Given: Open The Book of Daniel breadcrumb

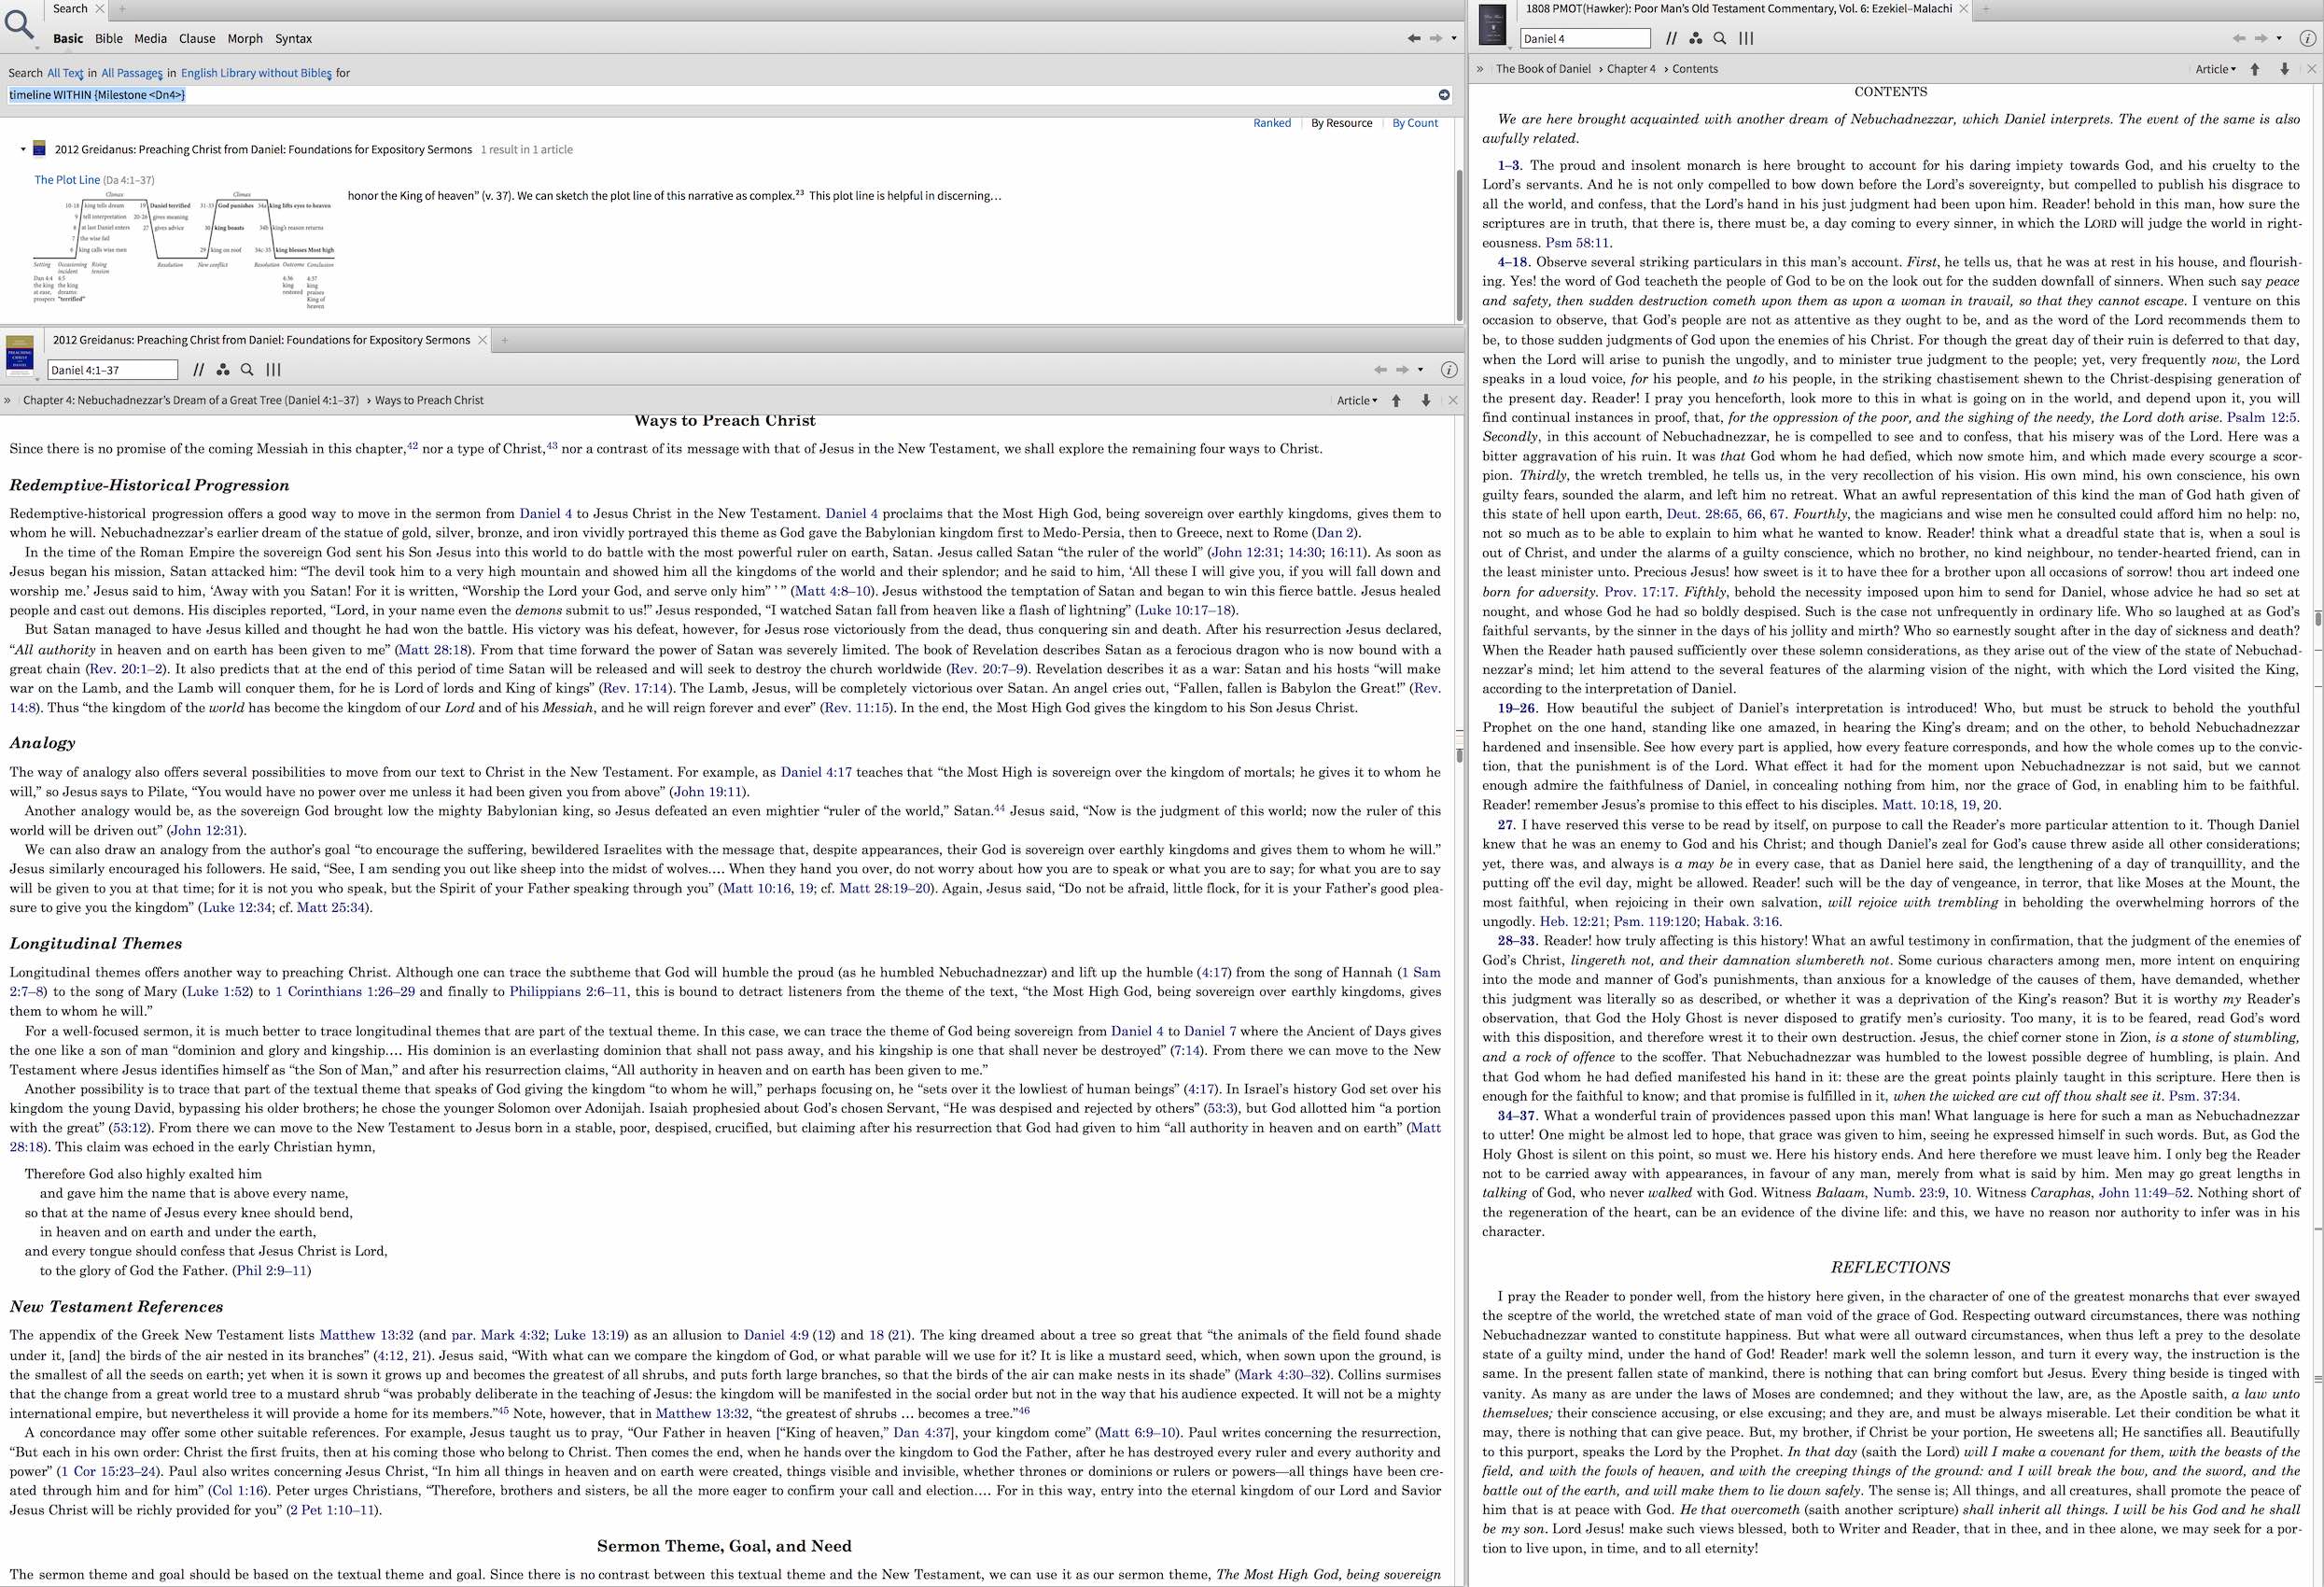Looking at the screenshot, I should tap(1543, 69).
